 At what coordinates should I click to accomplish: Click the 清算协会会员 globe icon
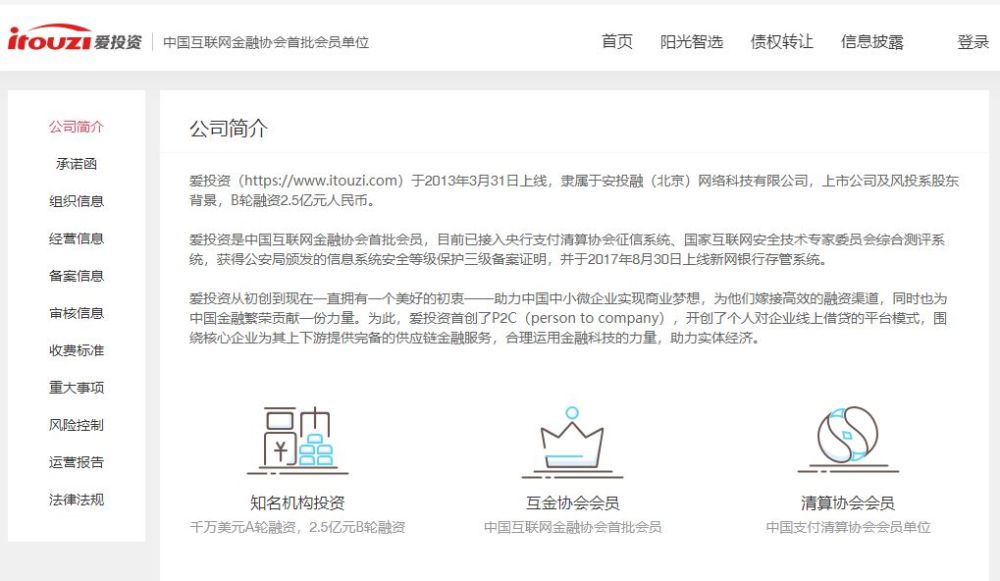848,439
